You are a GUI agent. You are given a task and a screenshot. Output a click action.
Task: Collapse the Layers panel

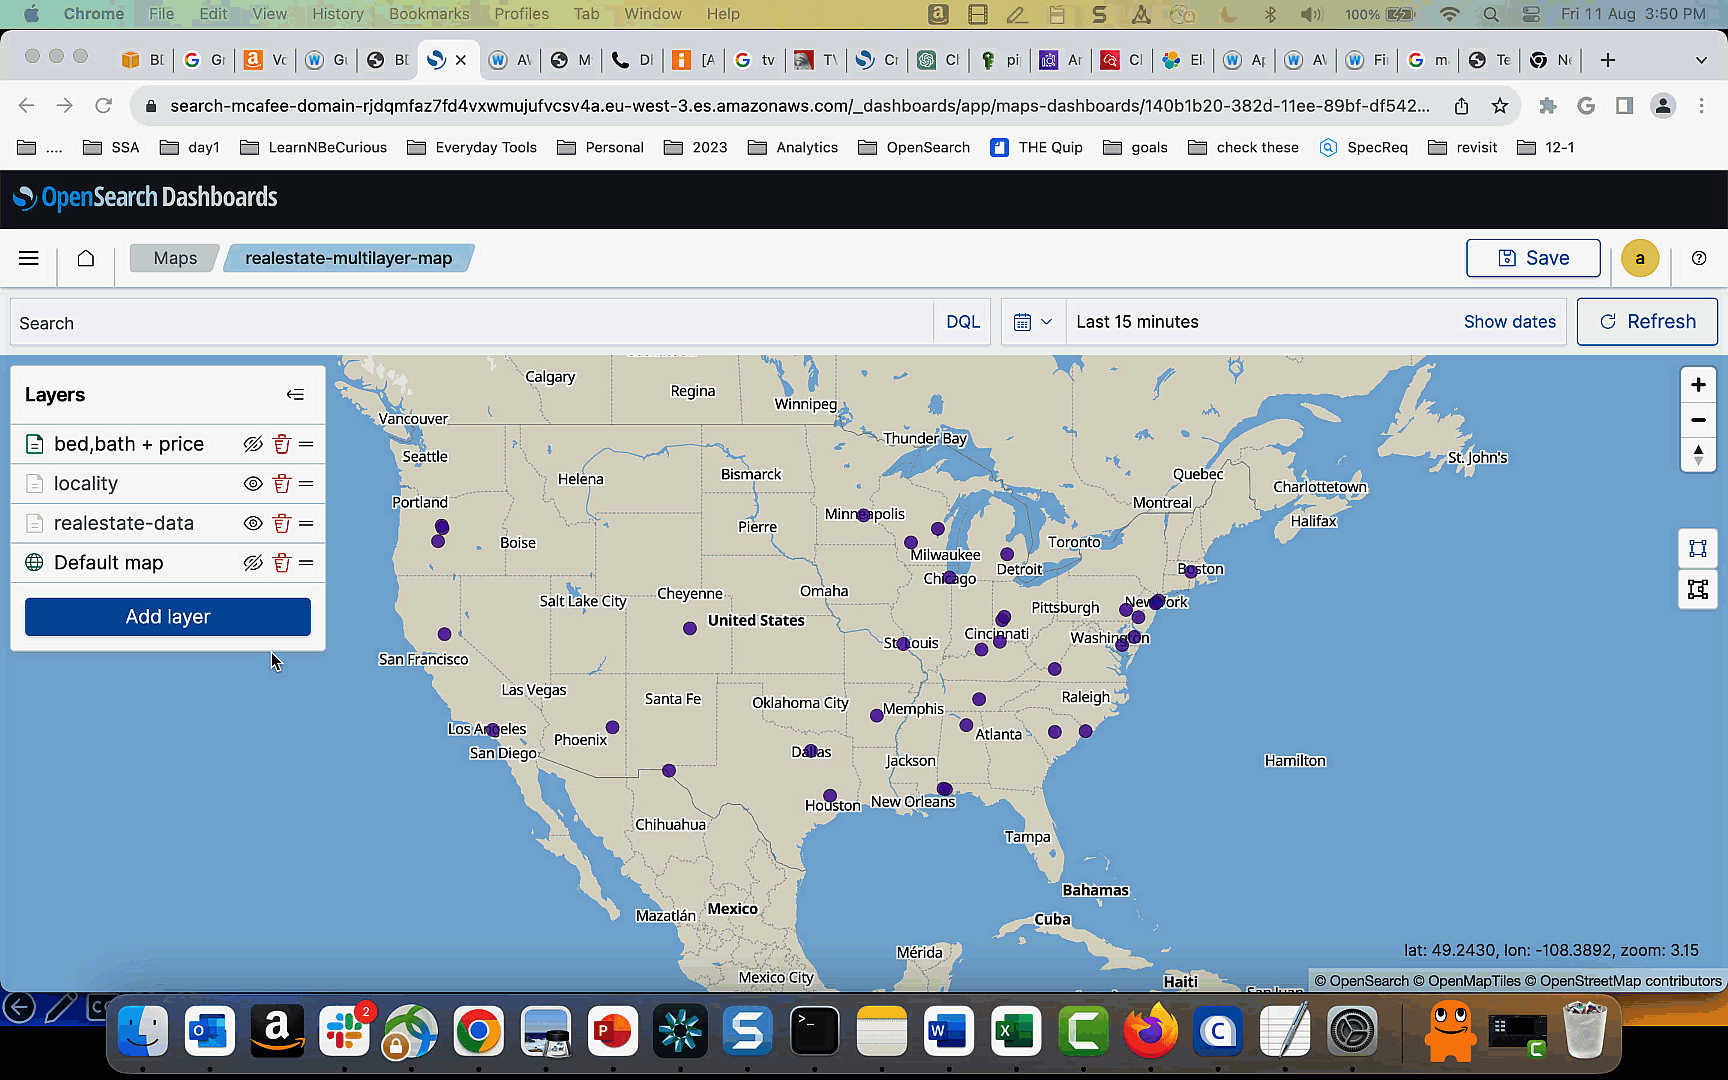295,395
